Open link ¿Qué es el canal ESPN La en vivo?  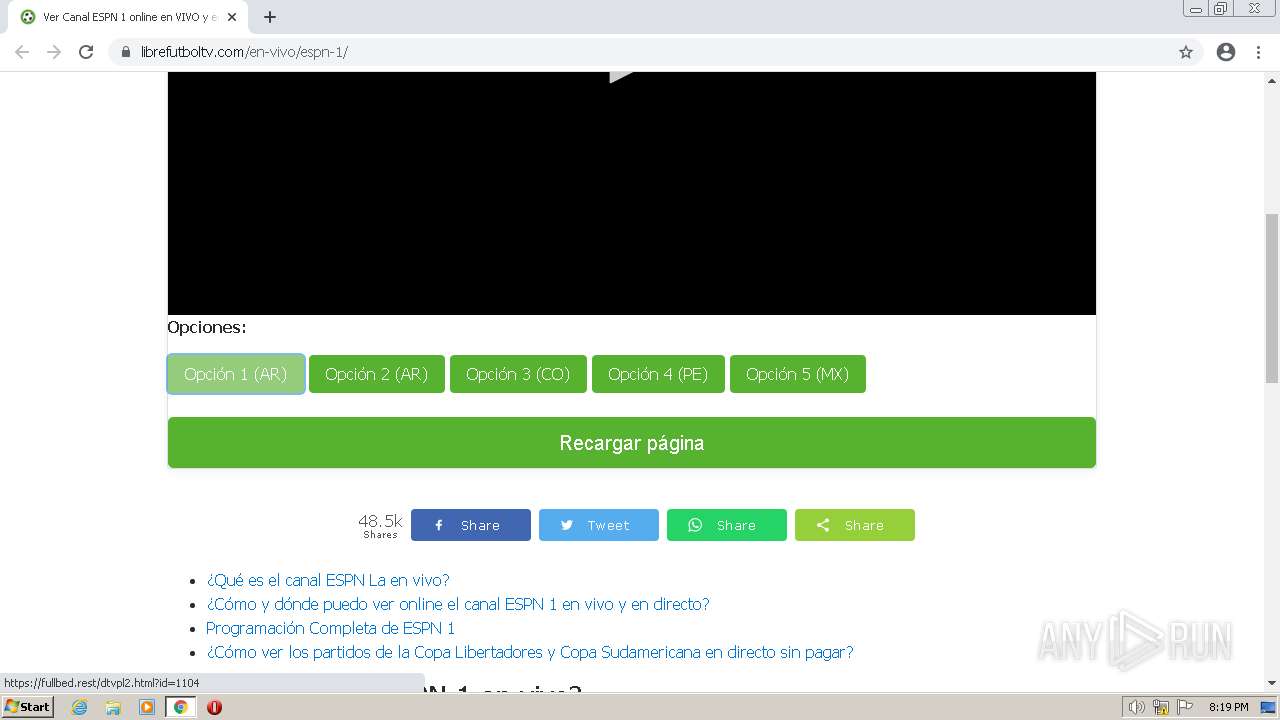328,580
